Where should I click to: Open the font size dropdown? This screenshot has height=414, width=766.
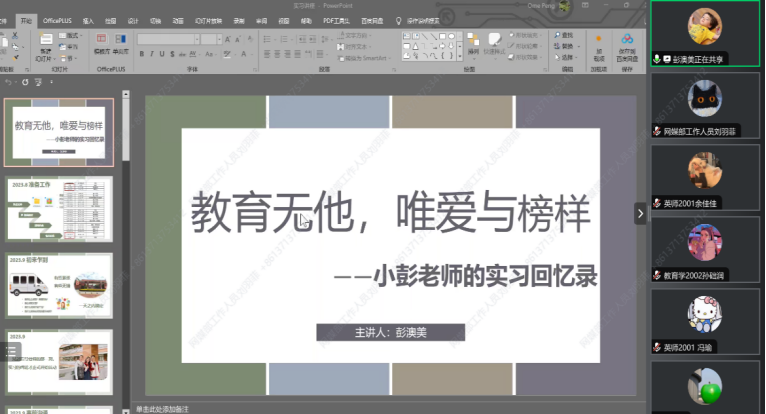coord(221,39)
